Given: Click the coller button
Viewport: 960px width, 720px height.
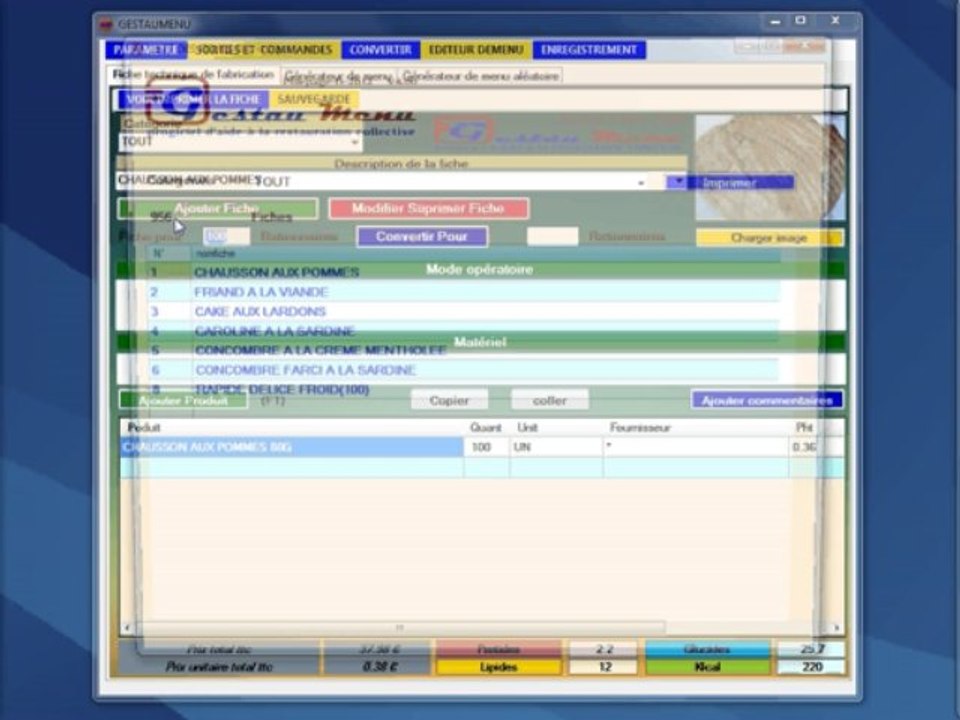Looking at the screenshot, I should (x=550, y=400).
